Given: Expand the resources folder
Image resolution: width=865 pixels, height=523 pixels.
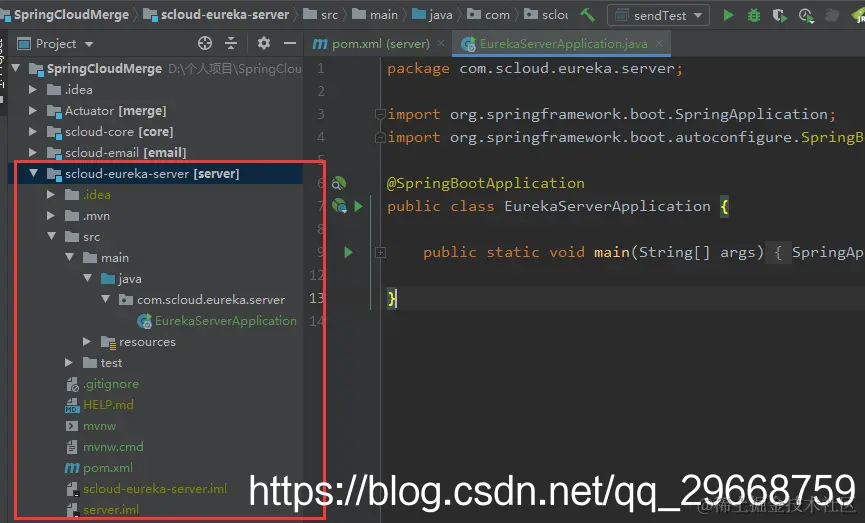Looking at the screenshot, I should tap(87, 341).
